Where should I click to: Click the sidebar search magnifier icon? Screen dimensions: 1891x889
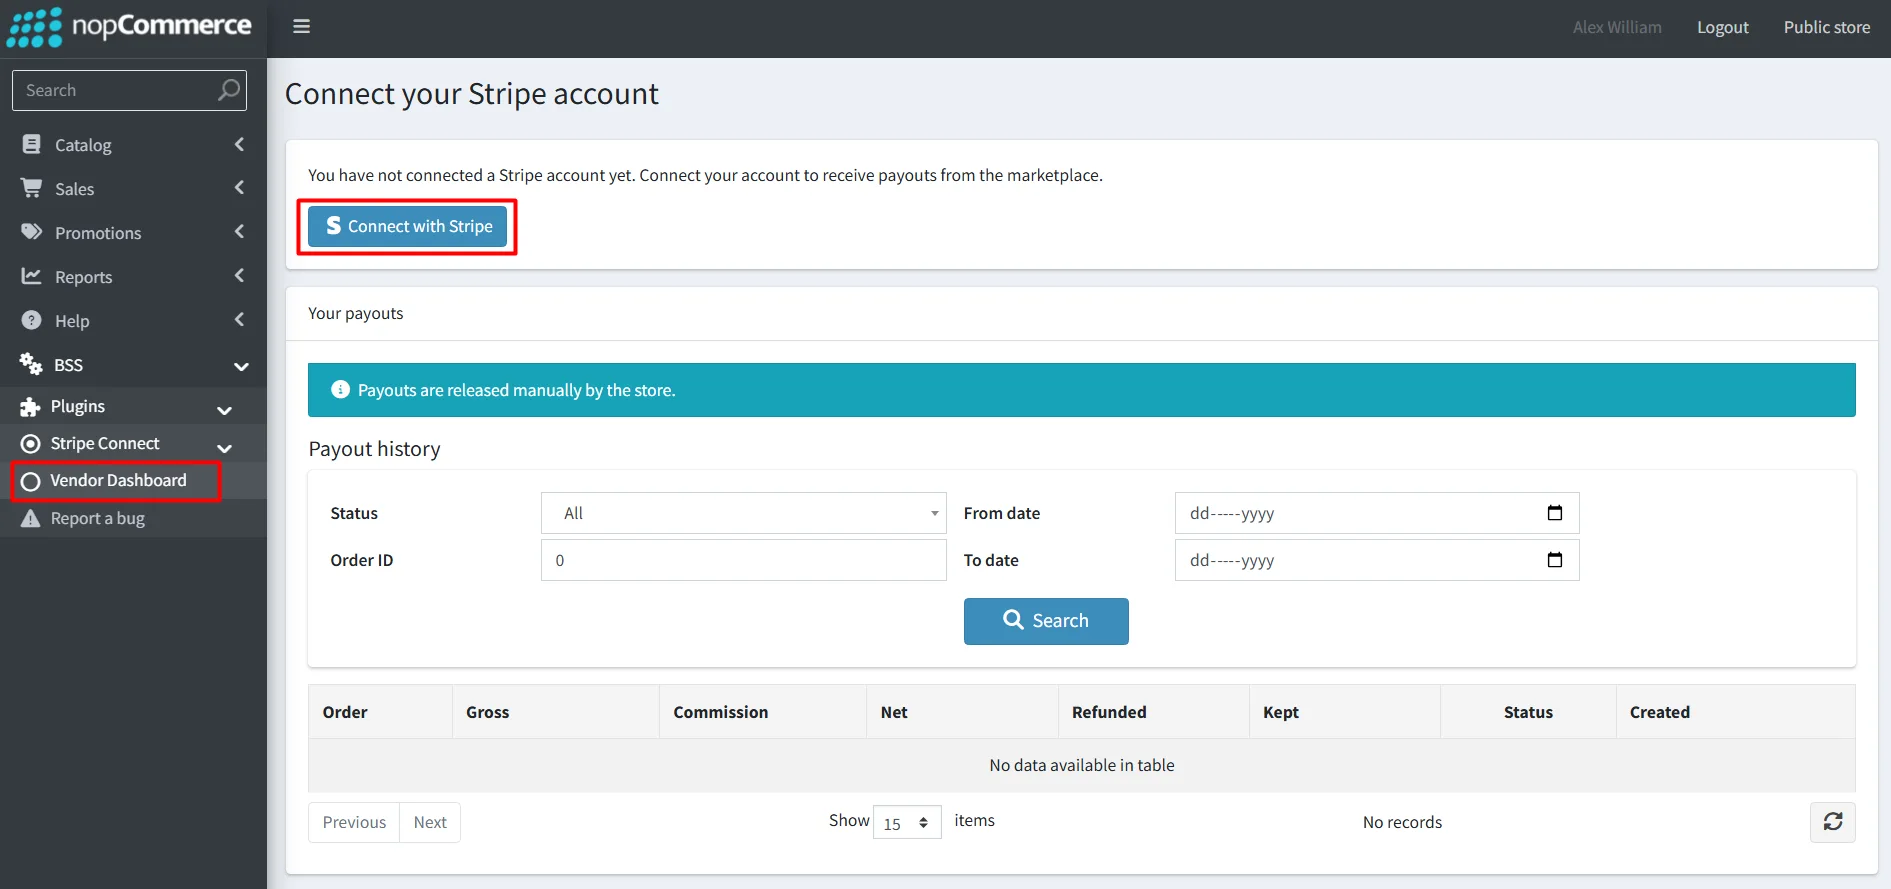click(229, 90)
